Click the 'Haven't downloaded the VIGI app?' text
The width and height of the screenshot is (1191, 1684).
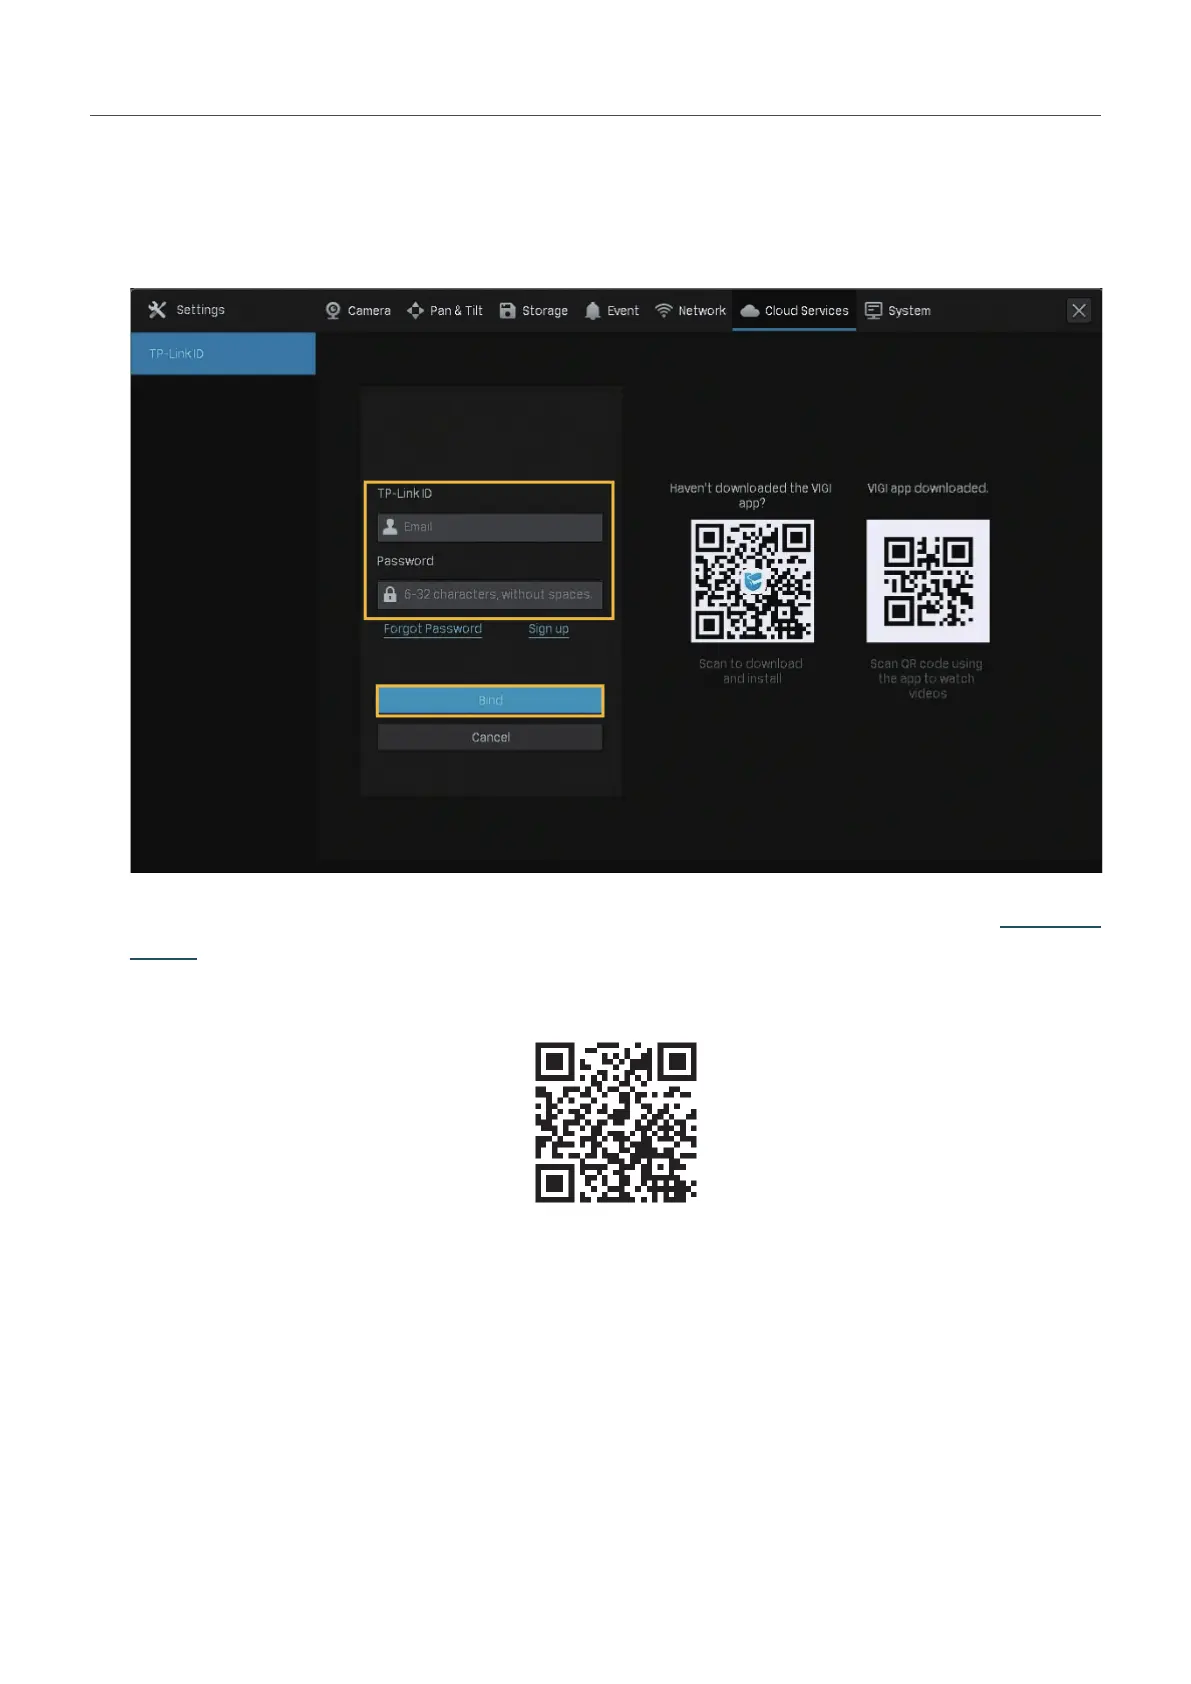click(751, 495)
